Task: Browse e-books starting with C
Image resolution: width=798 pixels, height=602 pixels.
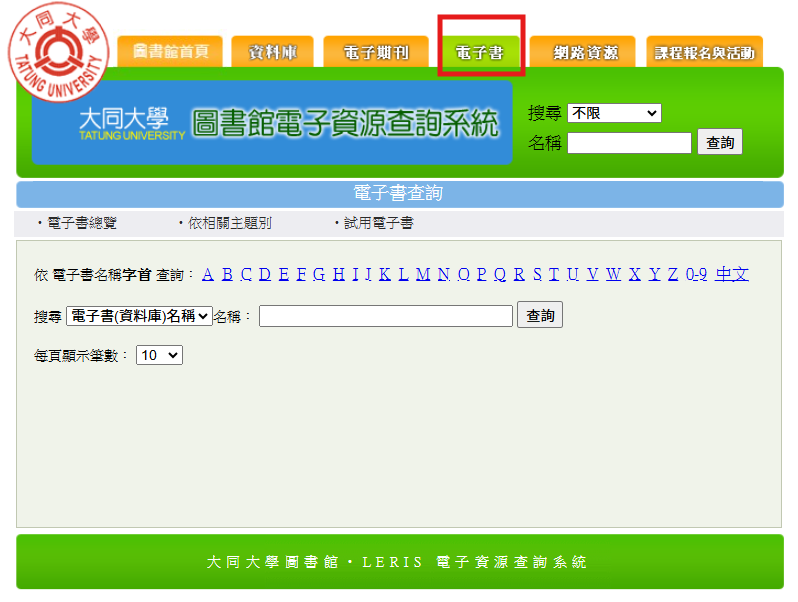Action: (246, 274)
